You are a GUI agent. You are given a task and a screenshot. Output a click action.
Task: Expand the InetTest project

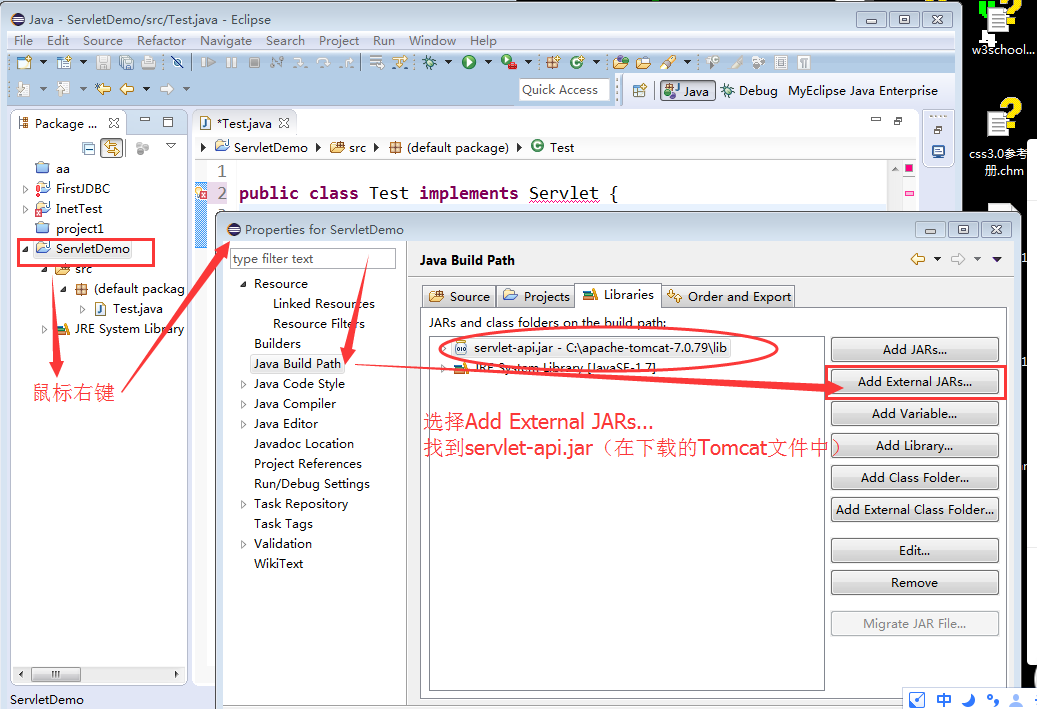pos(25,209)
